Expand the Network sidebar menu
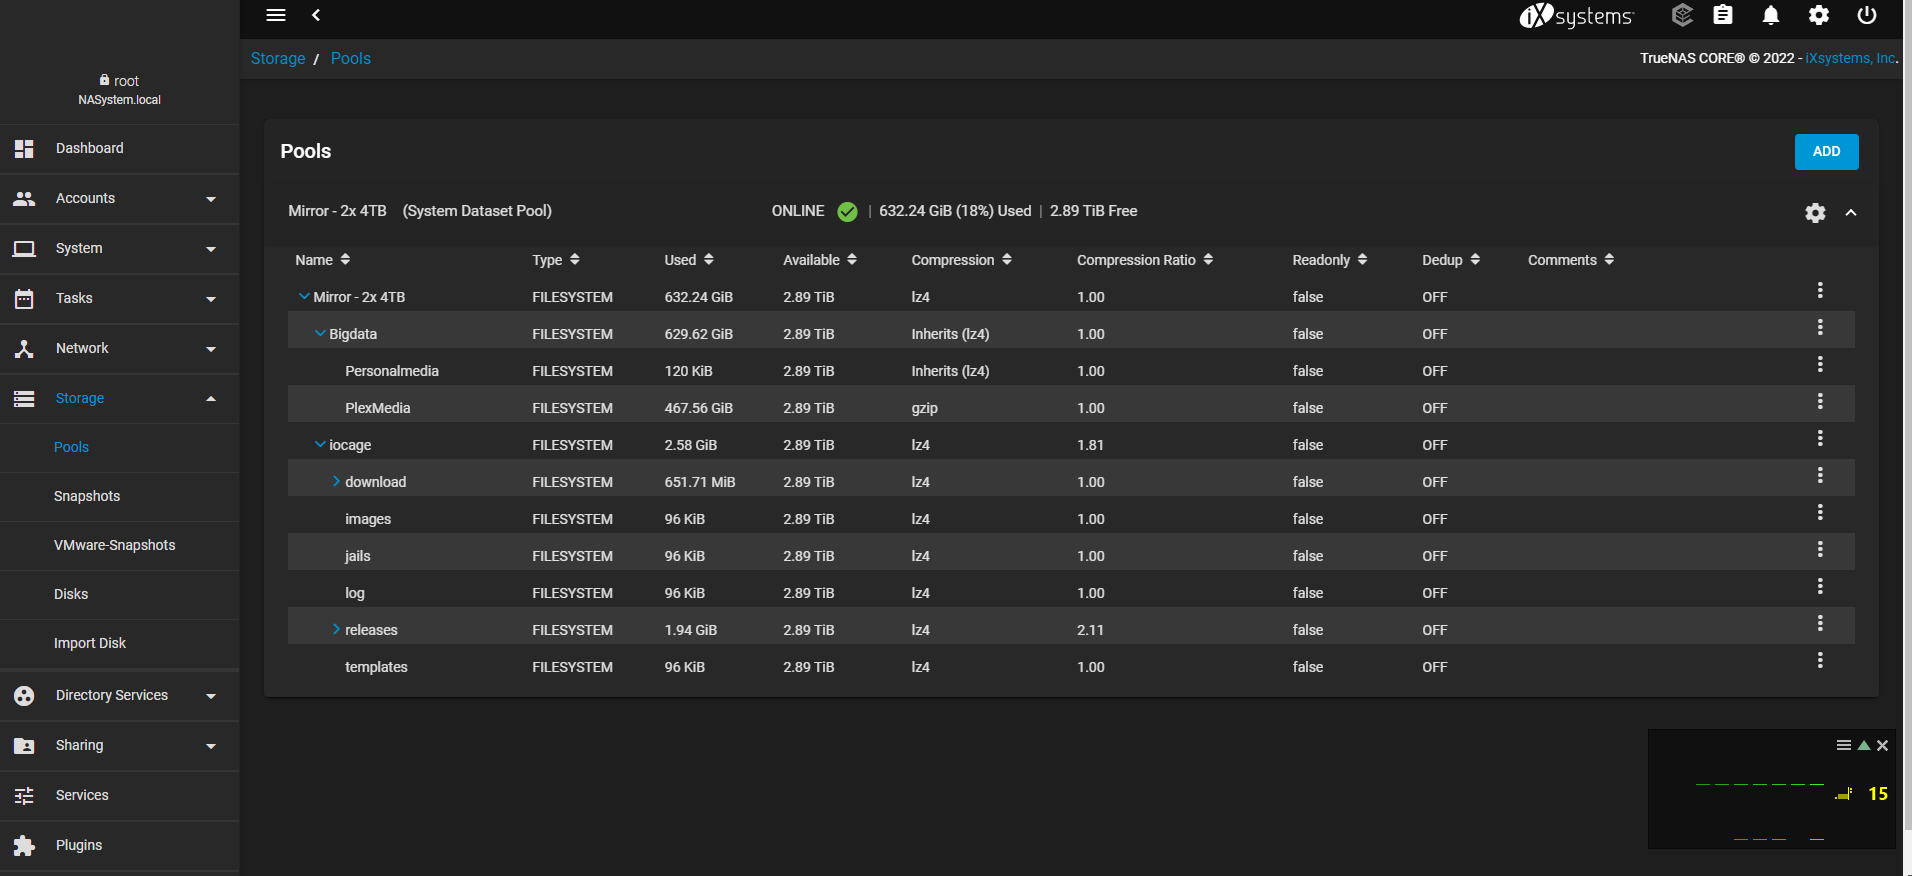 click(x=120, y=349)
